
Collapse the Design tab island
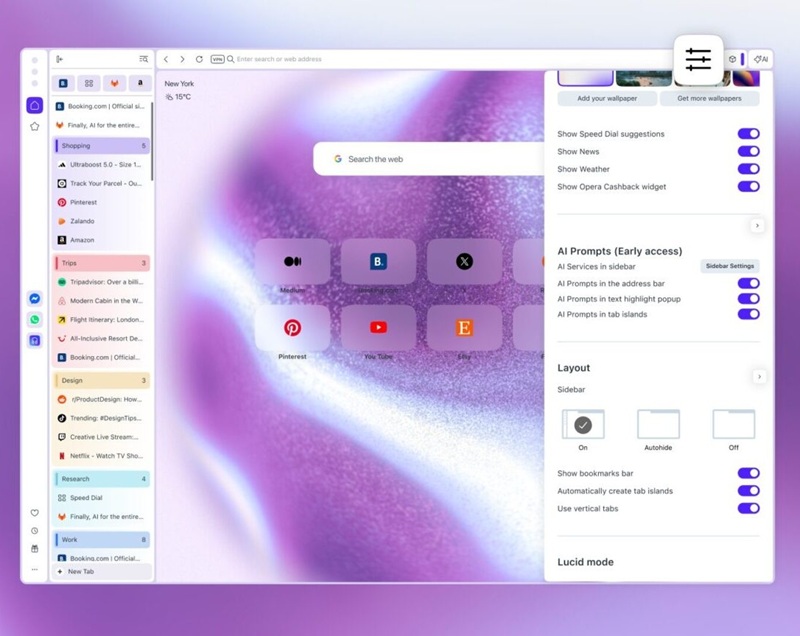tap(101, 380)
